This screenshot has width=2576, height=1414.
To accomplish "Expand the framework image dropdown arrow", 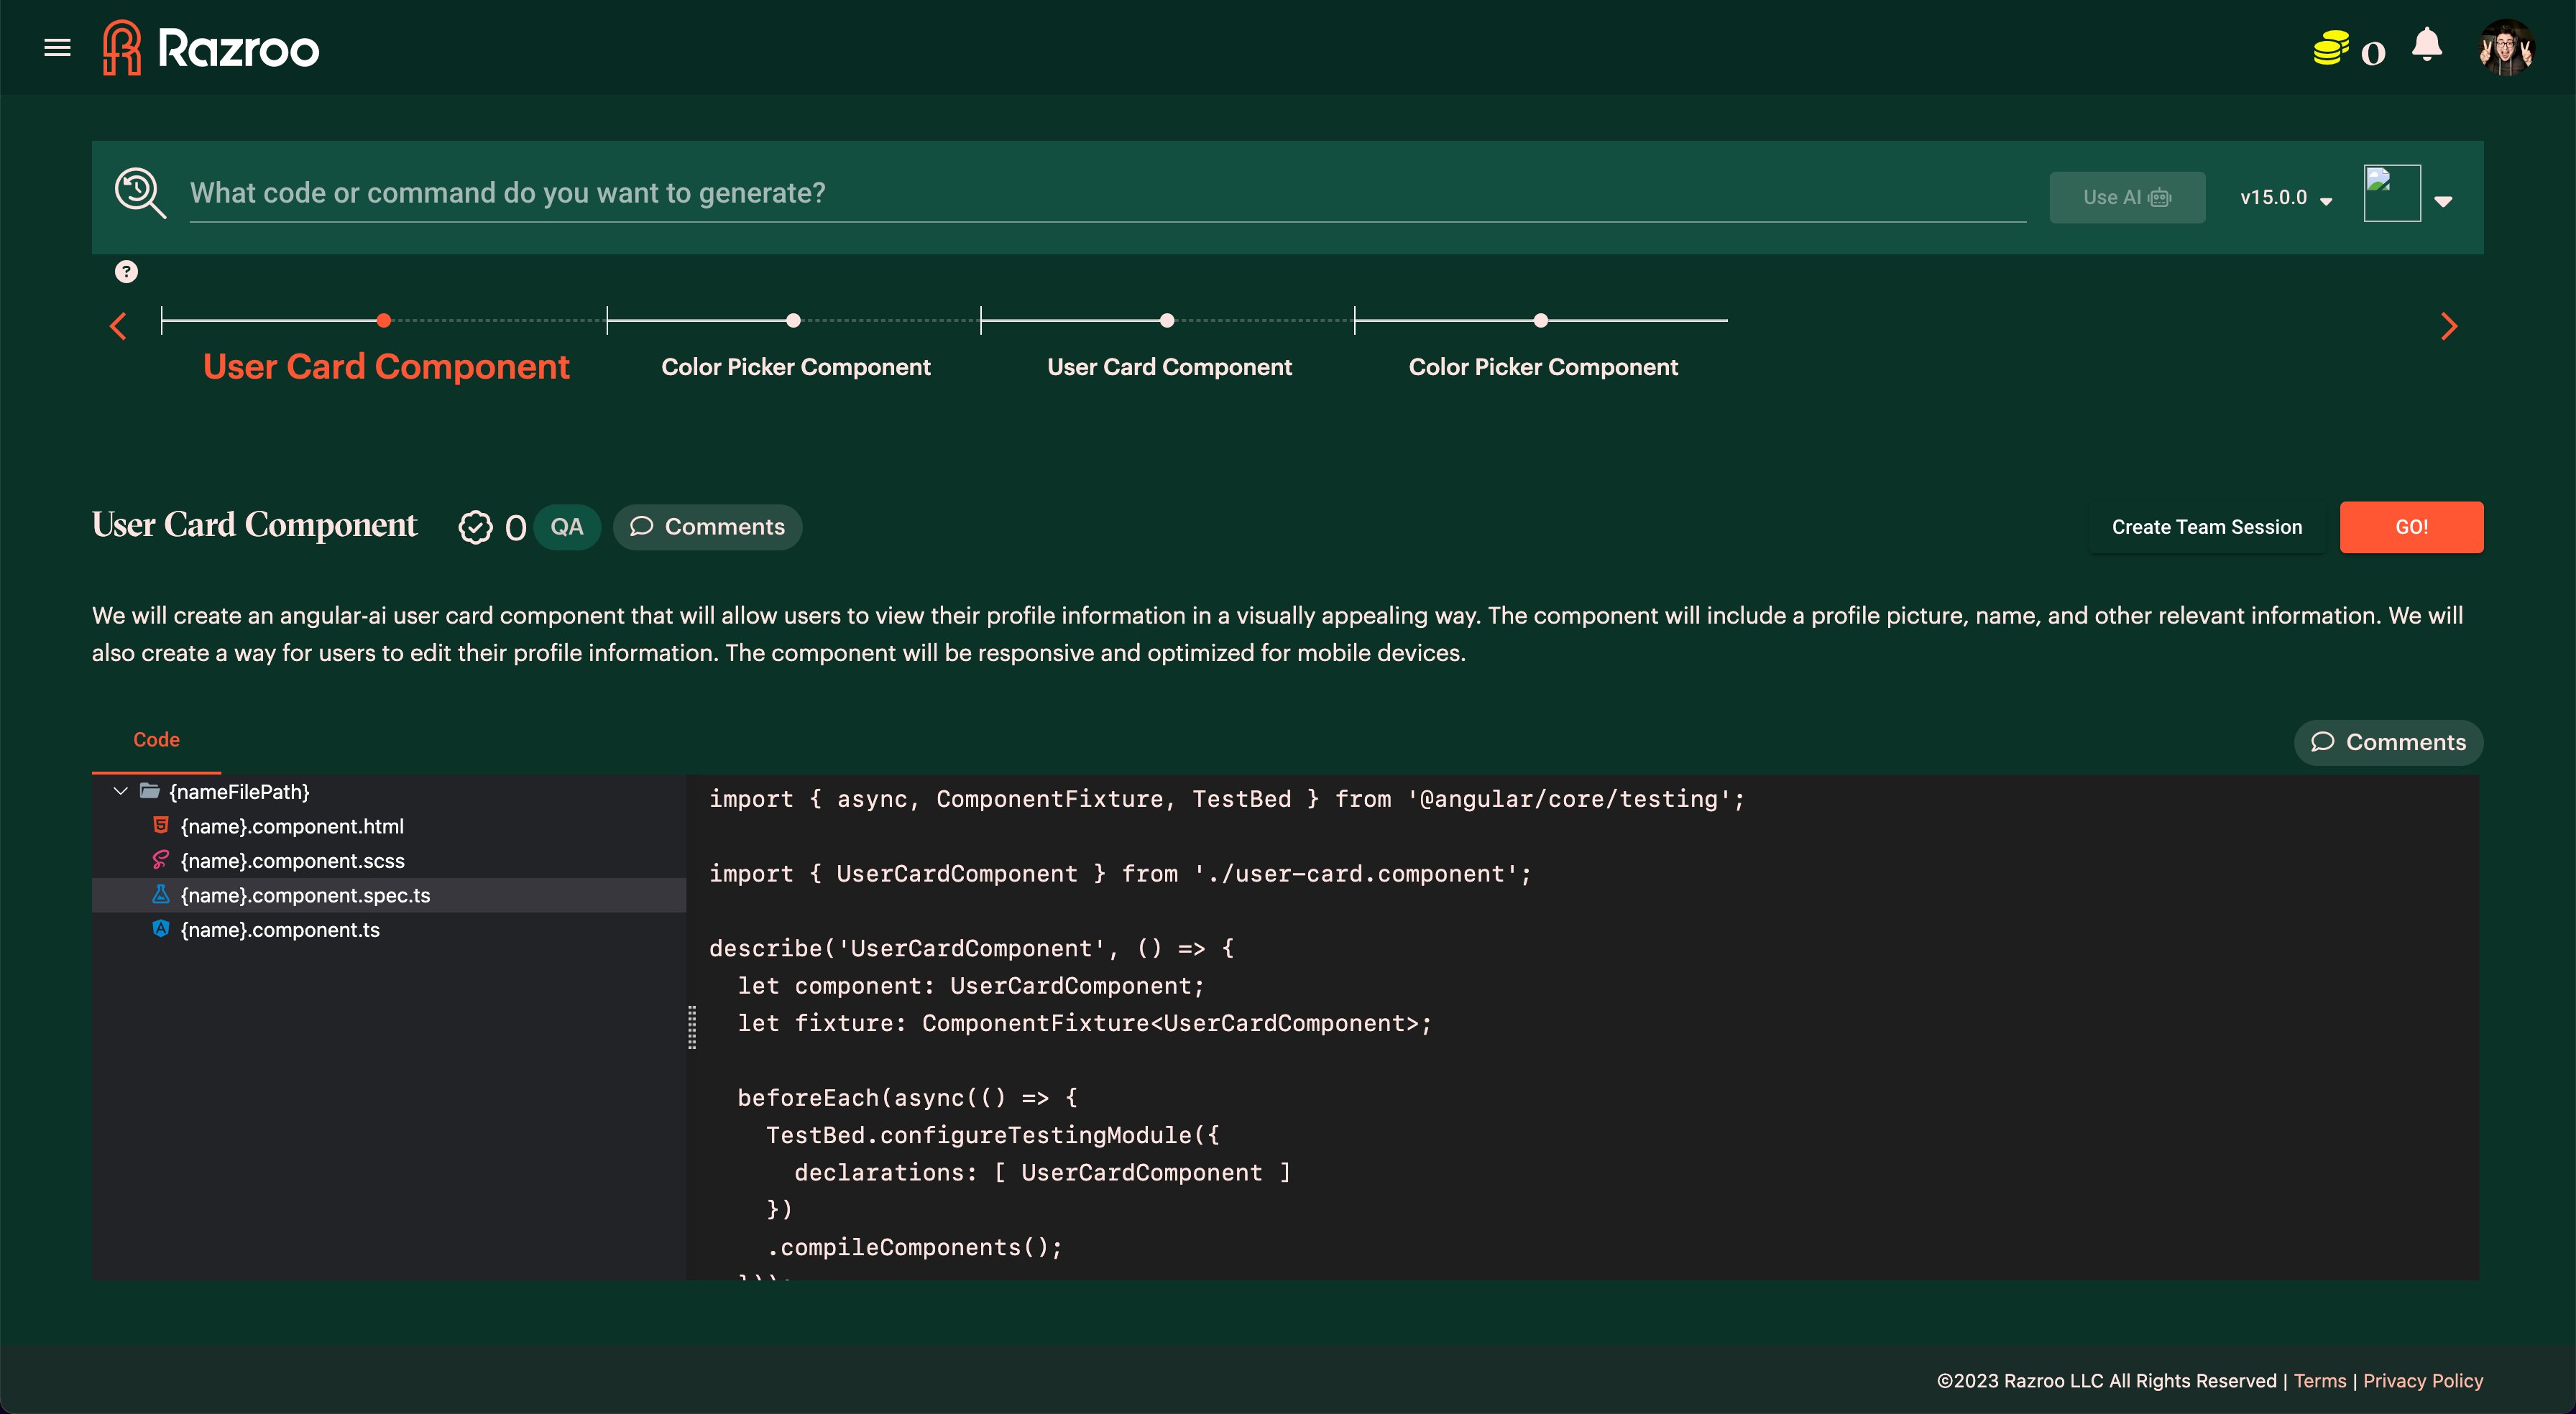I will tap(2443, 201).
